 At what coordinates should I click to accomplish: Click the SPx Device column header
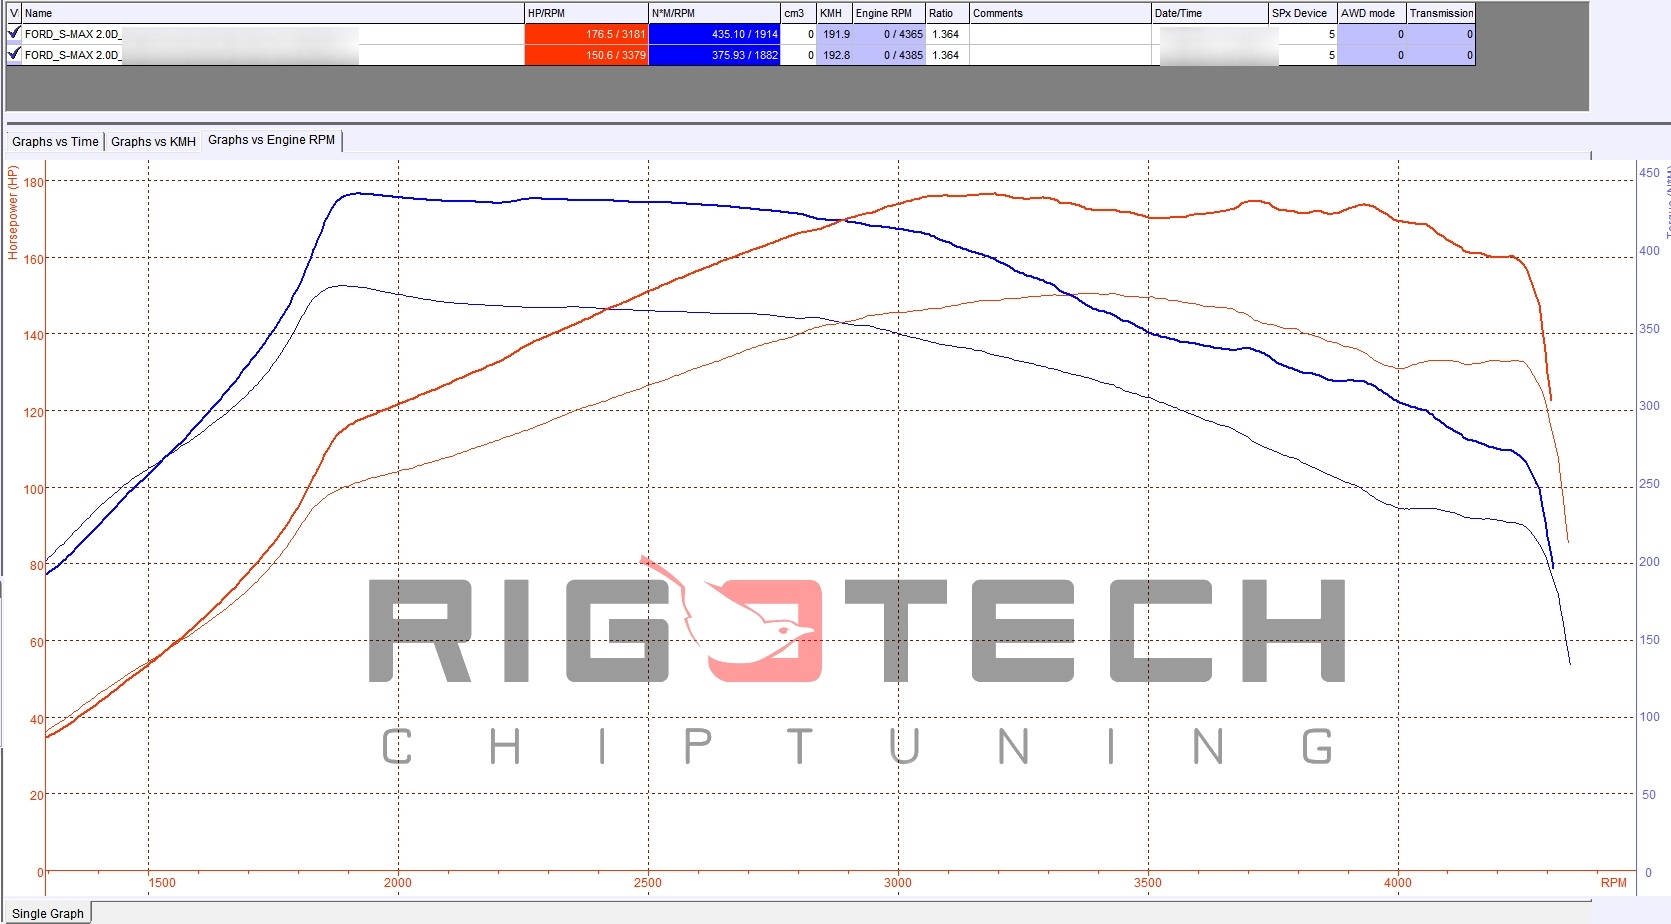1302,13
